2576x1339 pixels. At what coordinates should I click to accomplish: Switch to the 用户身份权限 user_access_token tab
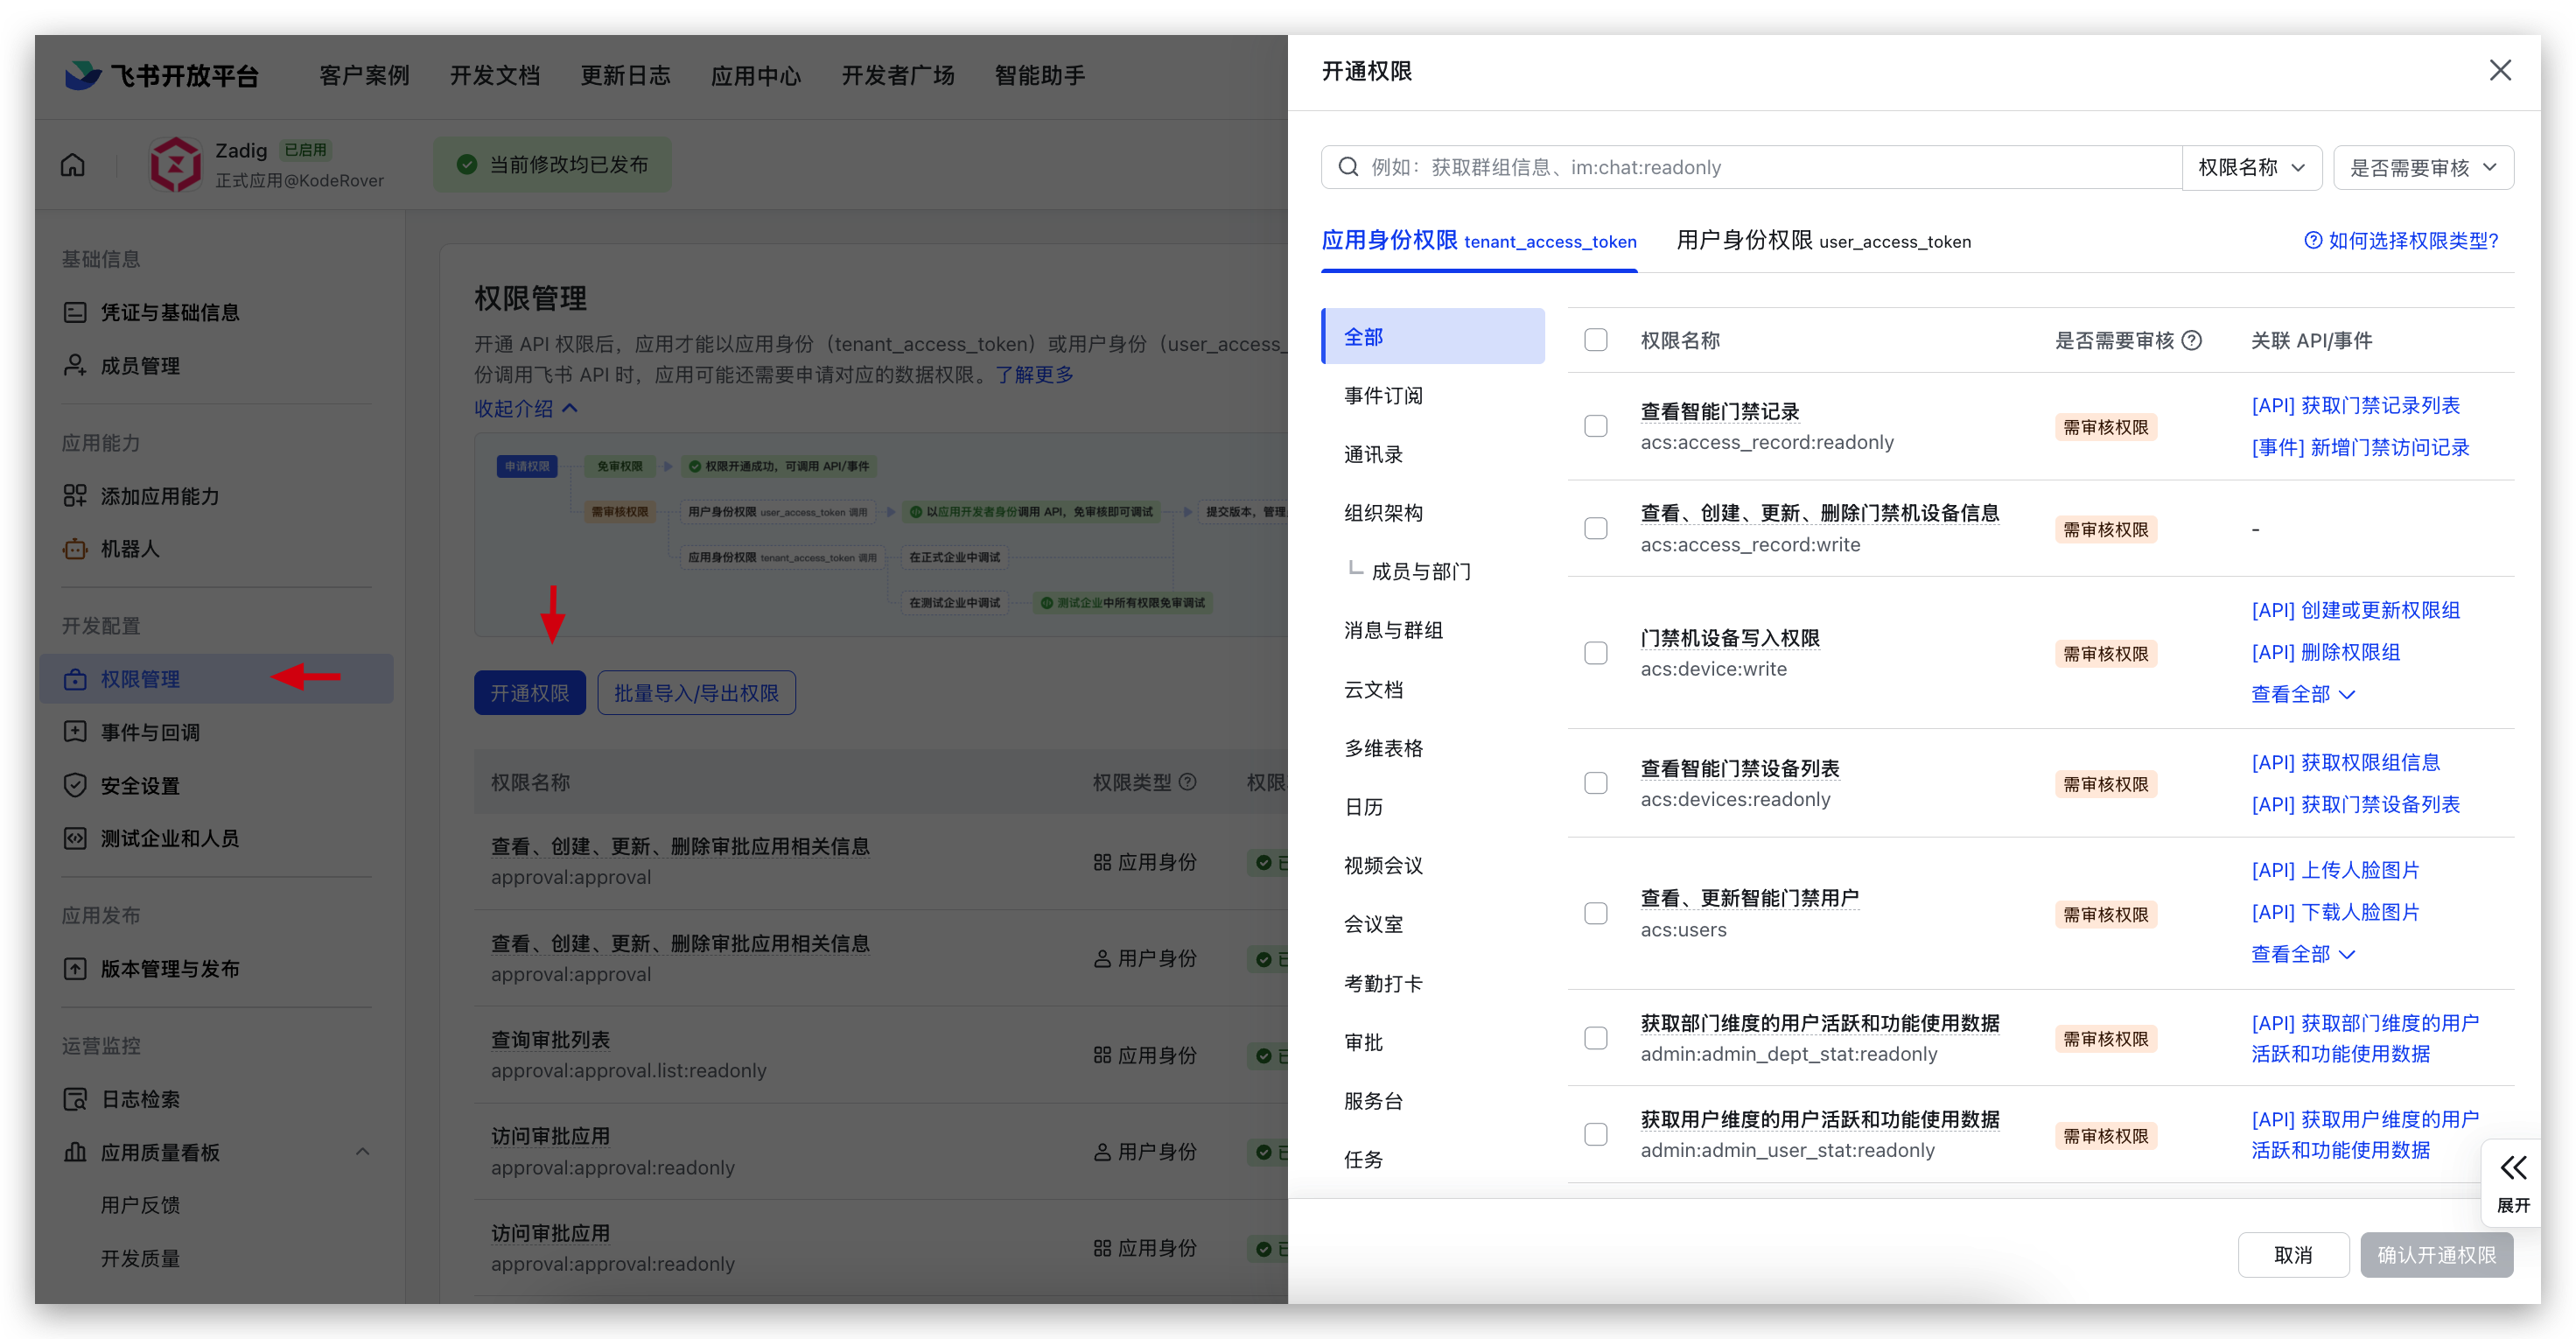[1823, 241]
